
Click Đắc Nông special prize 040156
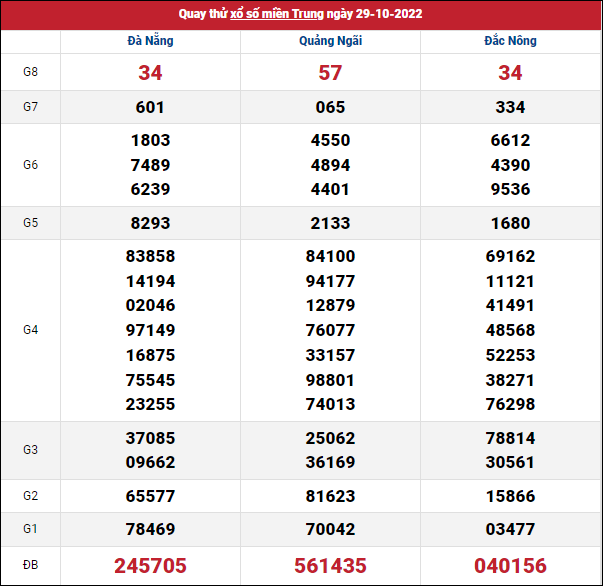pos(510,565)
